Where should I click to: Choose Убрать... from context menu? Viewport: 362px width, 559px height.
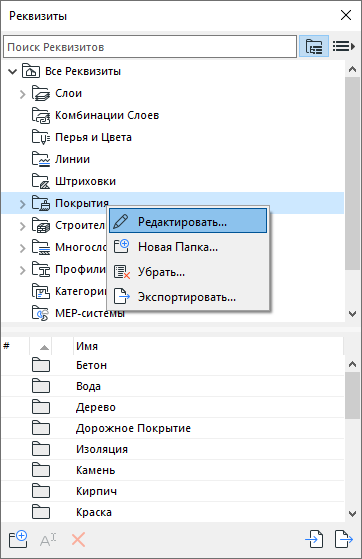(x=188, y=272)
